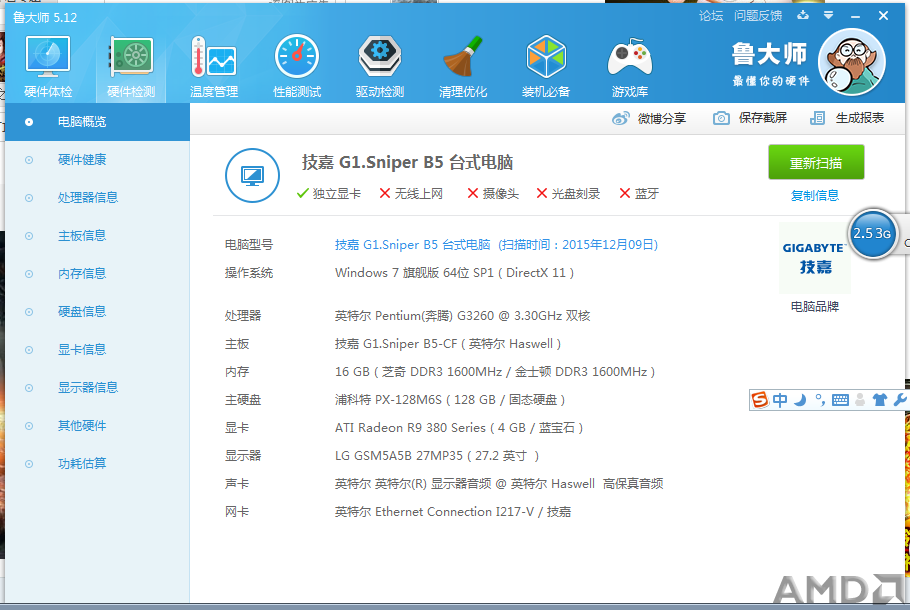Click the Weibo share icon
The image size is (910, 610).
[620, 118]
